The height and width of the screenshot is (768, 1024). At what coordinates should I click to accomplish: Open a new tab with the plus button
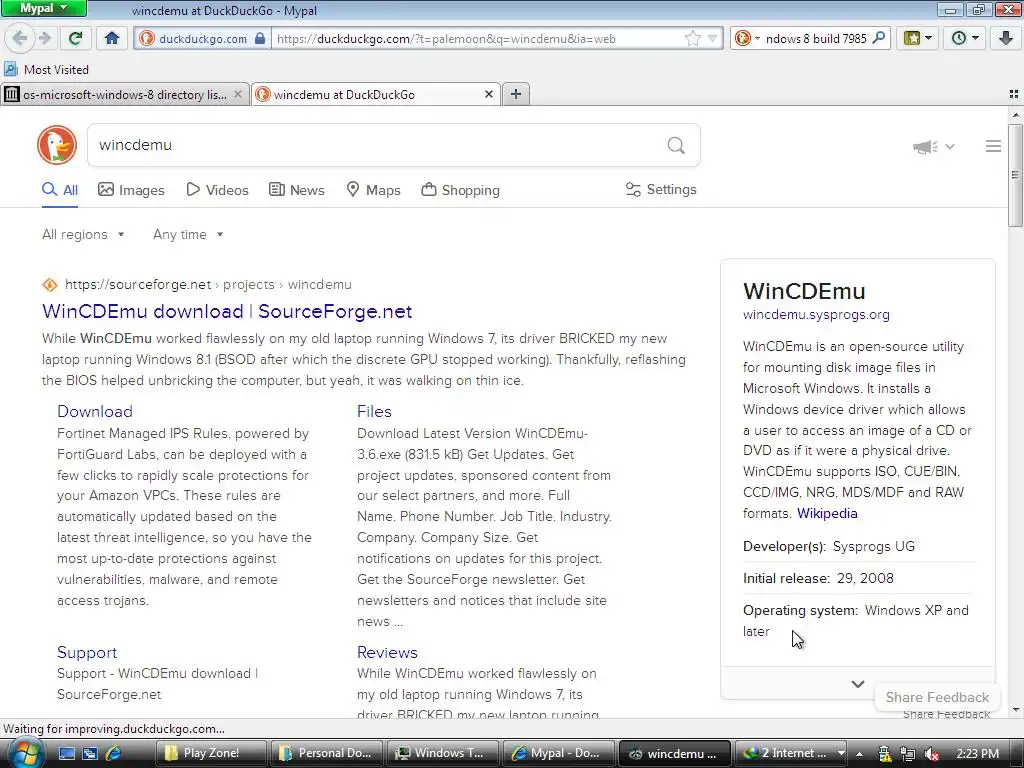coord(516,94)
